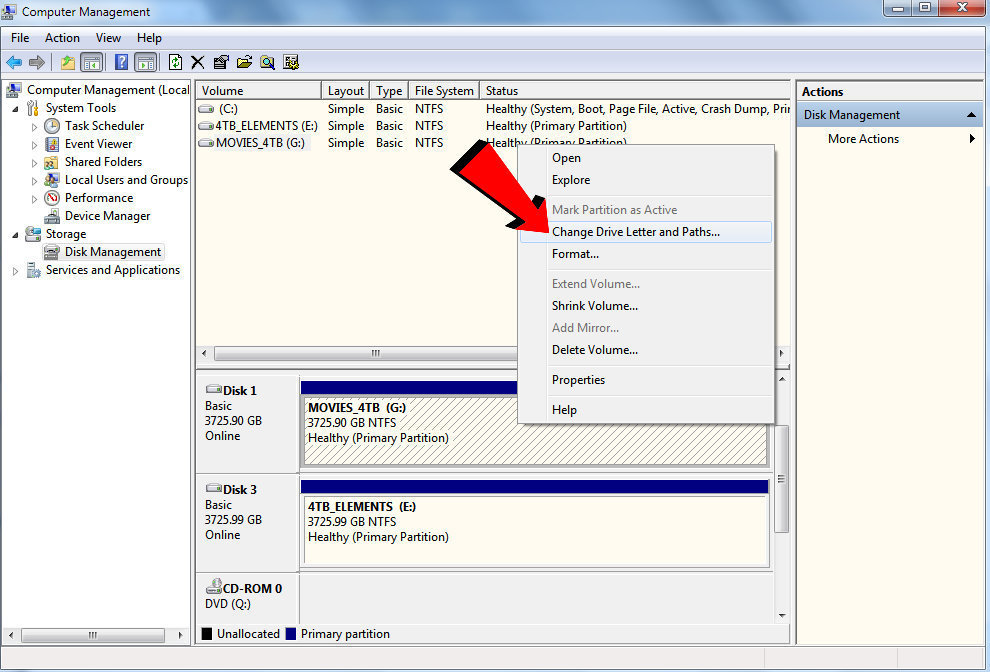
Task: Expand Local Users and Groups arrow
Action: coord(35,181)
